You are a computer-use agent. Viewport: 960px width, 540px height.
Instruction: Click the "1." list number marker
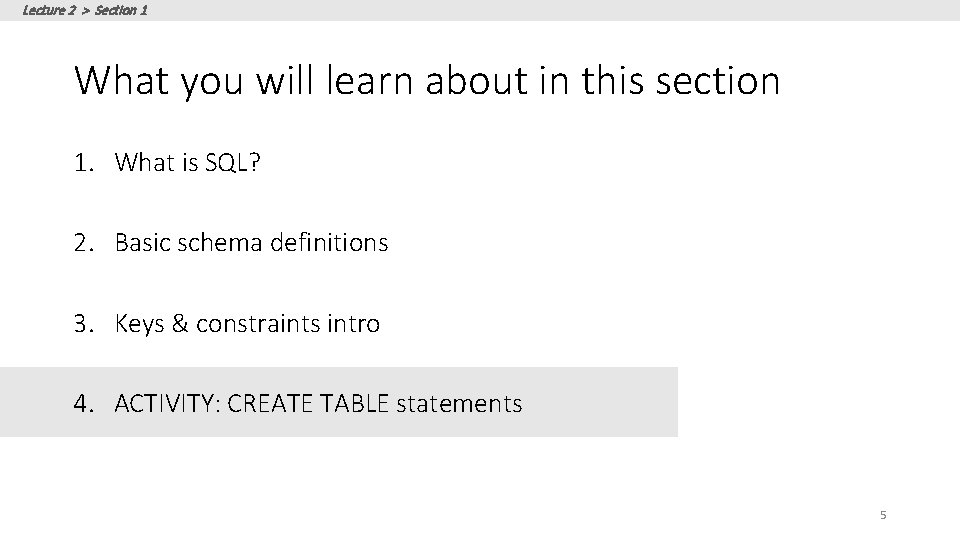83,162
